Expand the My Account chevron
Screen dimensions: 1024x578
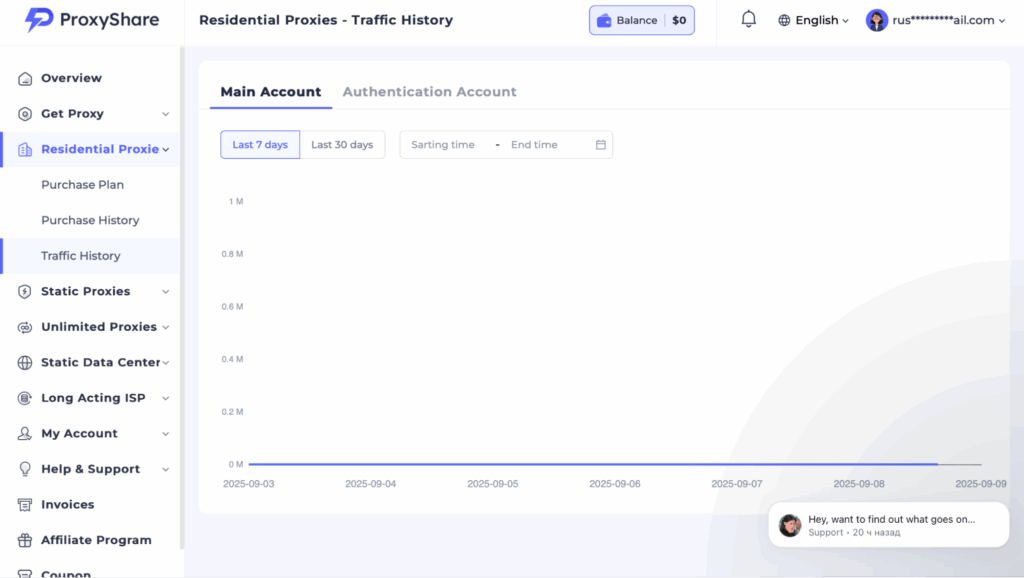coord(165,434)
